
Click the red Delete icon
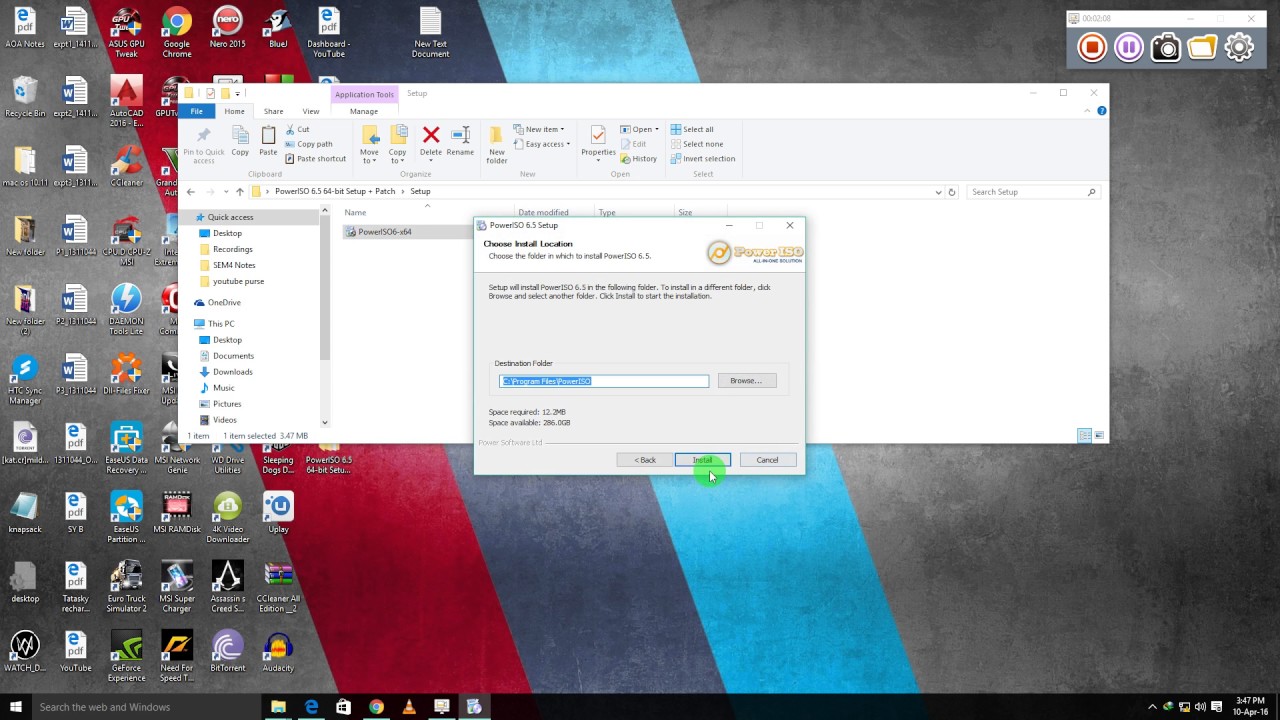pyautogui.click(x=431, y=135)
